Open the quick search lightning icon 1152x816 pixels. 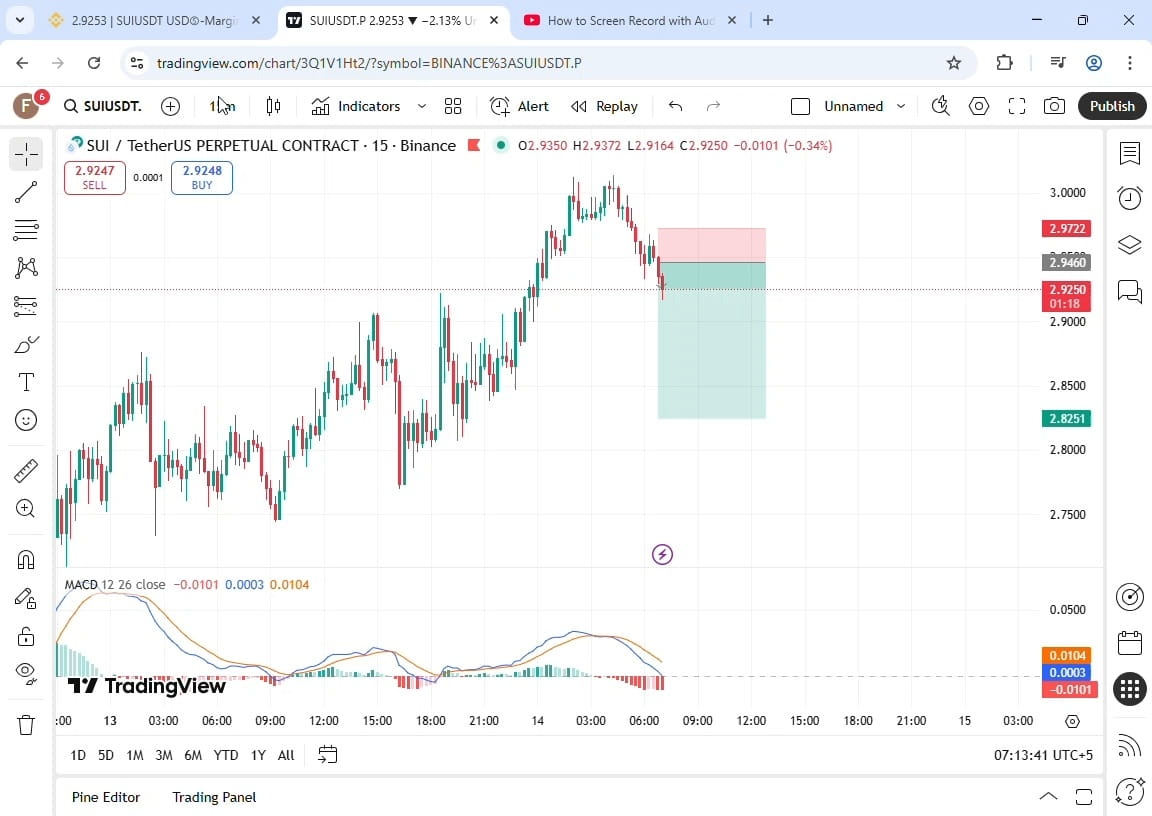[x=940, y=106]
